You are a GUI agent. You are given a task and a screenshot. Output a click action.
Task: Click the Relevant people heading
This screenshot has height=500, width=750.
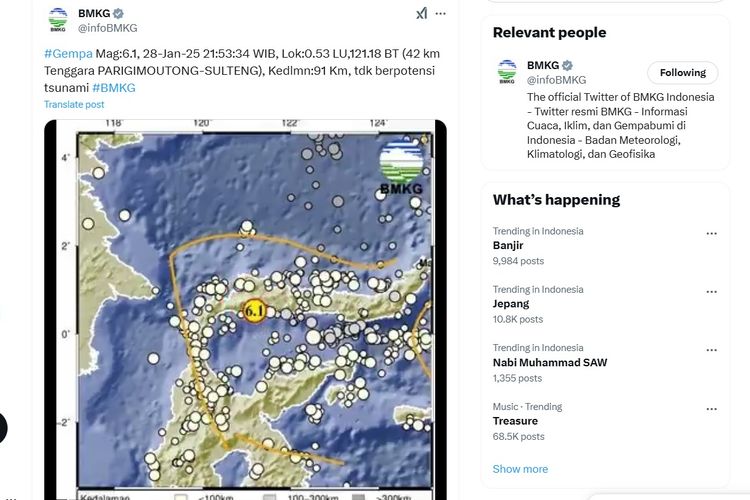[x=549, y=33]
